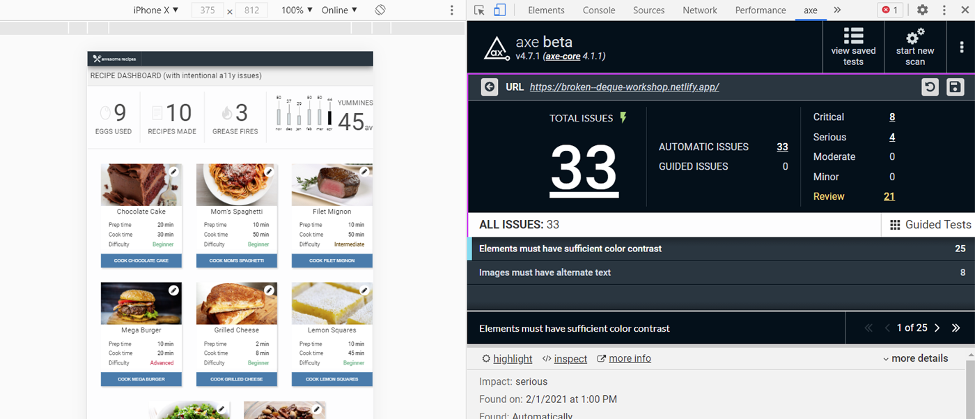Click COOK LEMON SQUARES button

click(332, 379)
